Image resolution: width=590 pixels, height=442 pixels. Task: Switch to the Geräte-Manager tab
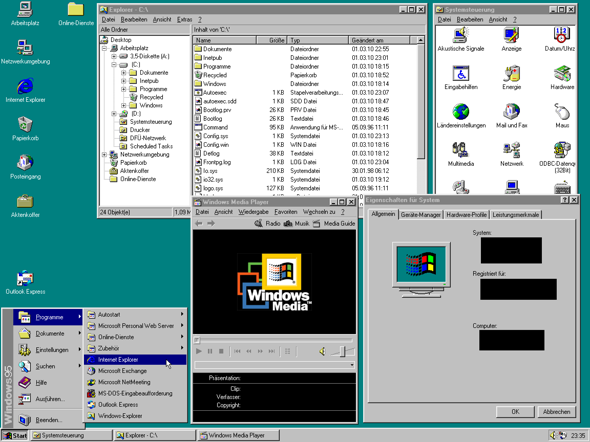[420, 215]
